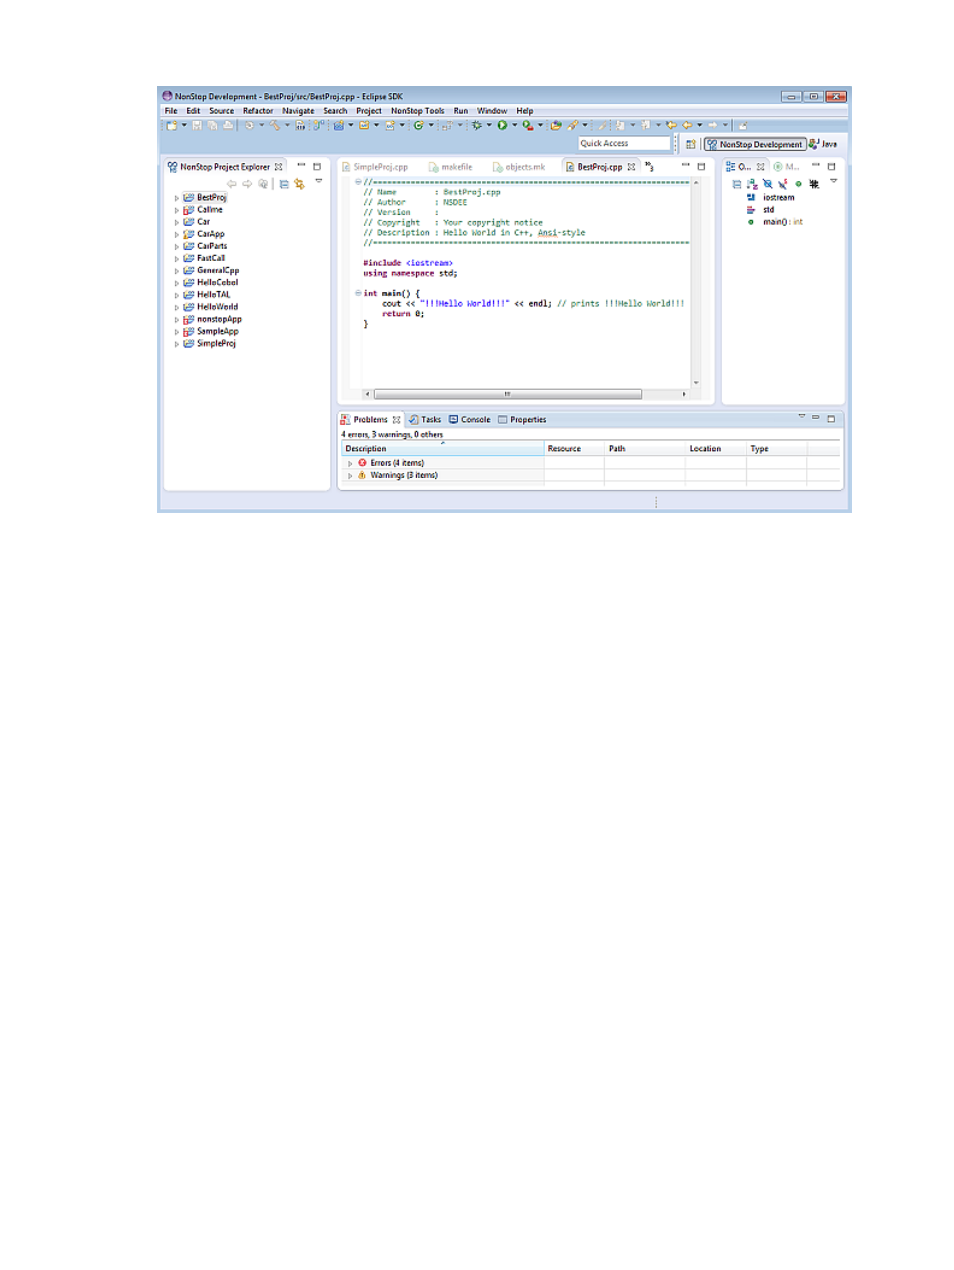Click the Save toolbar icon
The height and width of the screenshot is (1270, 954).
(197, 126)
